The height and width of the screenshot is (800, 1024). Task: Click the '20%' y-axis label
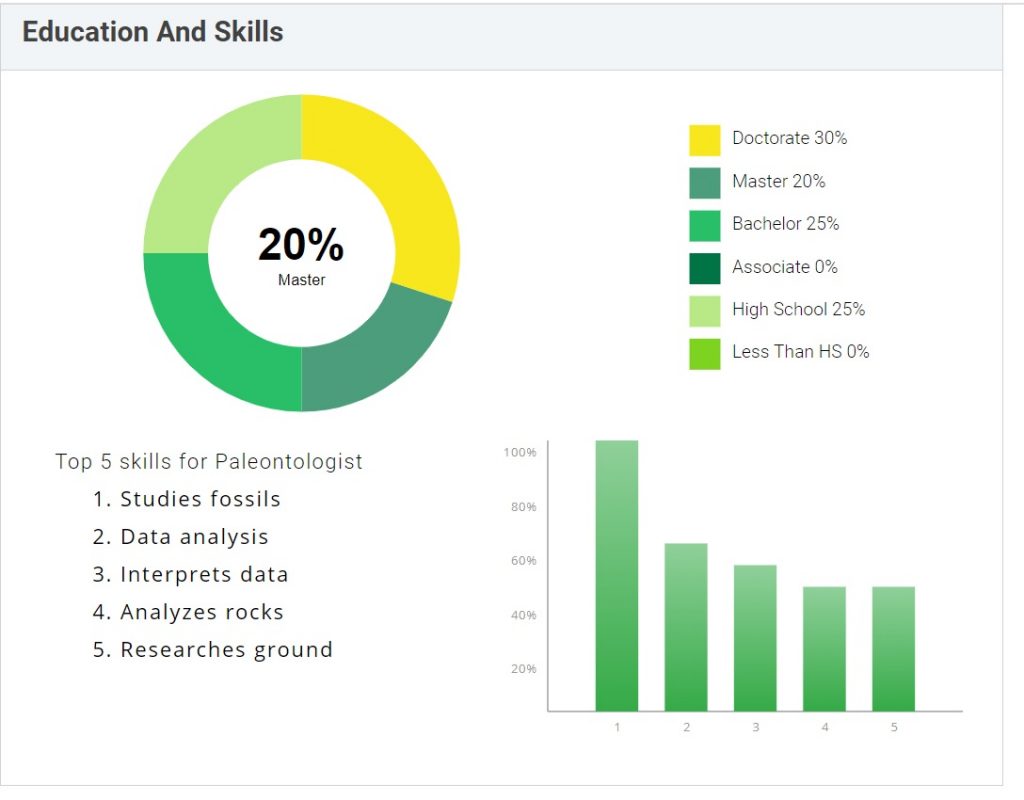click(x=524, y=669)
